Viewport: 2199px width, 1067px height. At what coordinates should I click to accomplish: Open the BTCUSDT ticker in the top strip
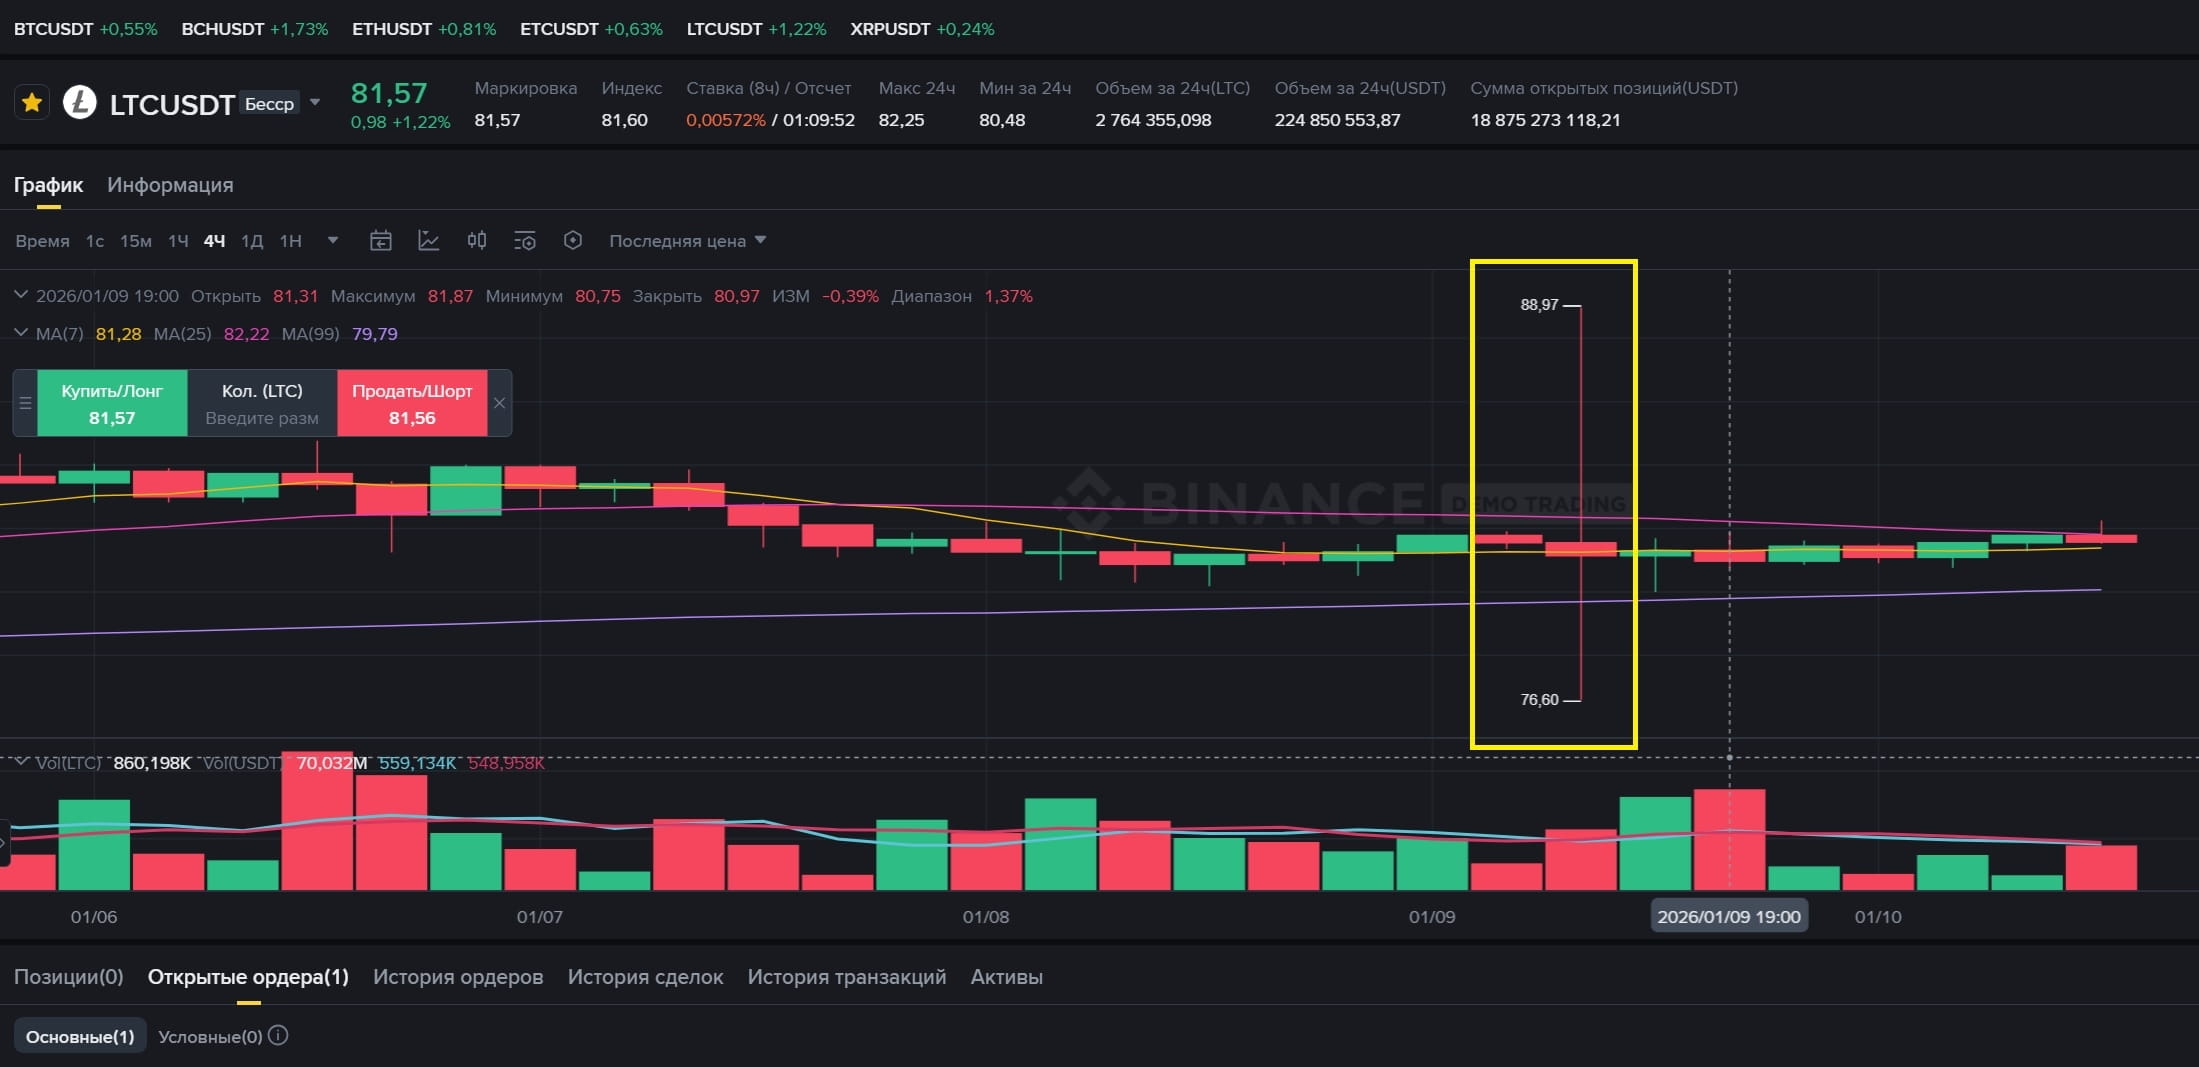(85, 29)
